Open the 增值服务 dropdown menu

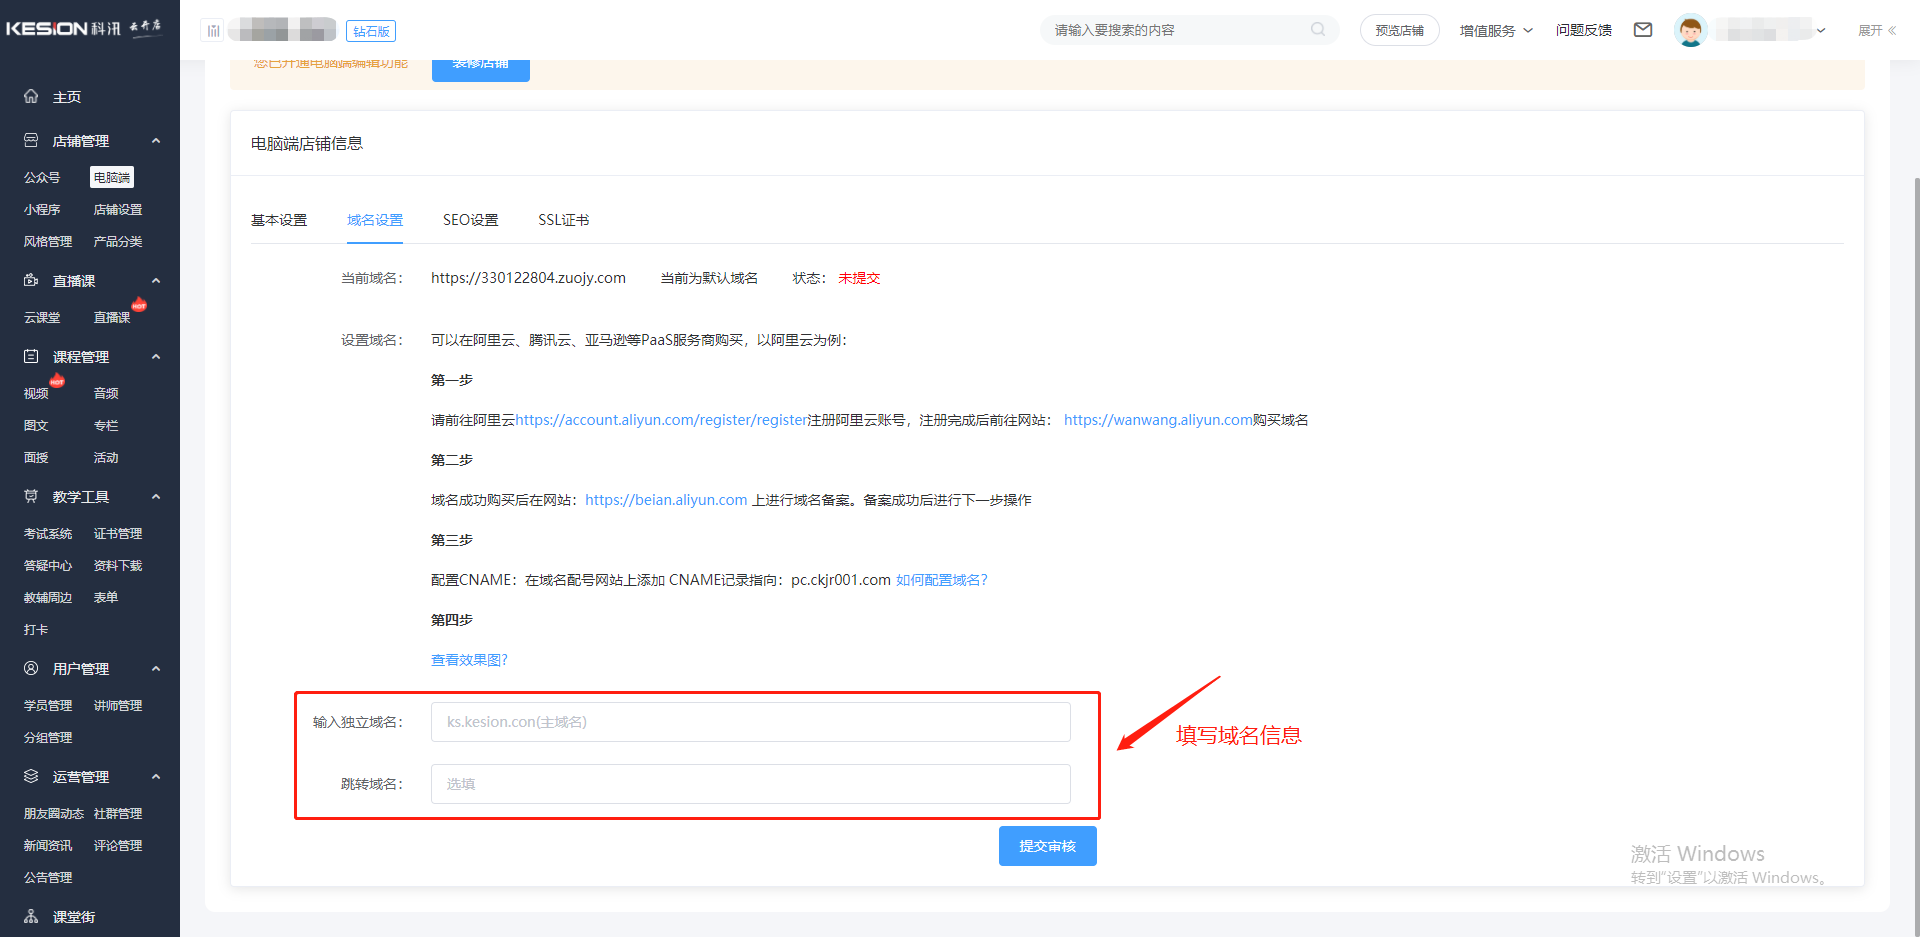click(x=1496, y=30)
